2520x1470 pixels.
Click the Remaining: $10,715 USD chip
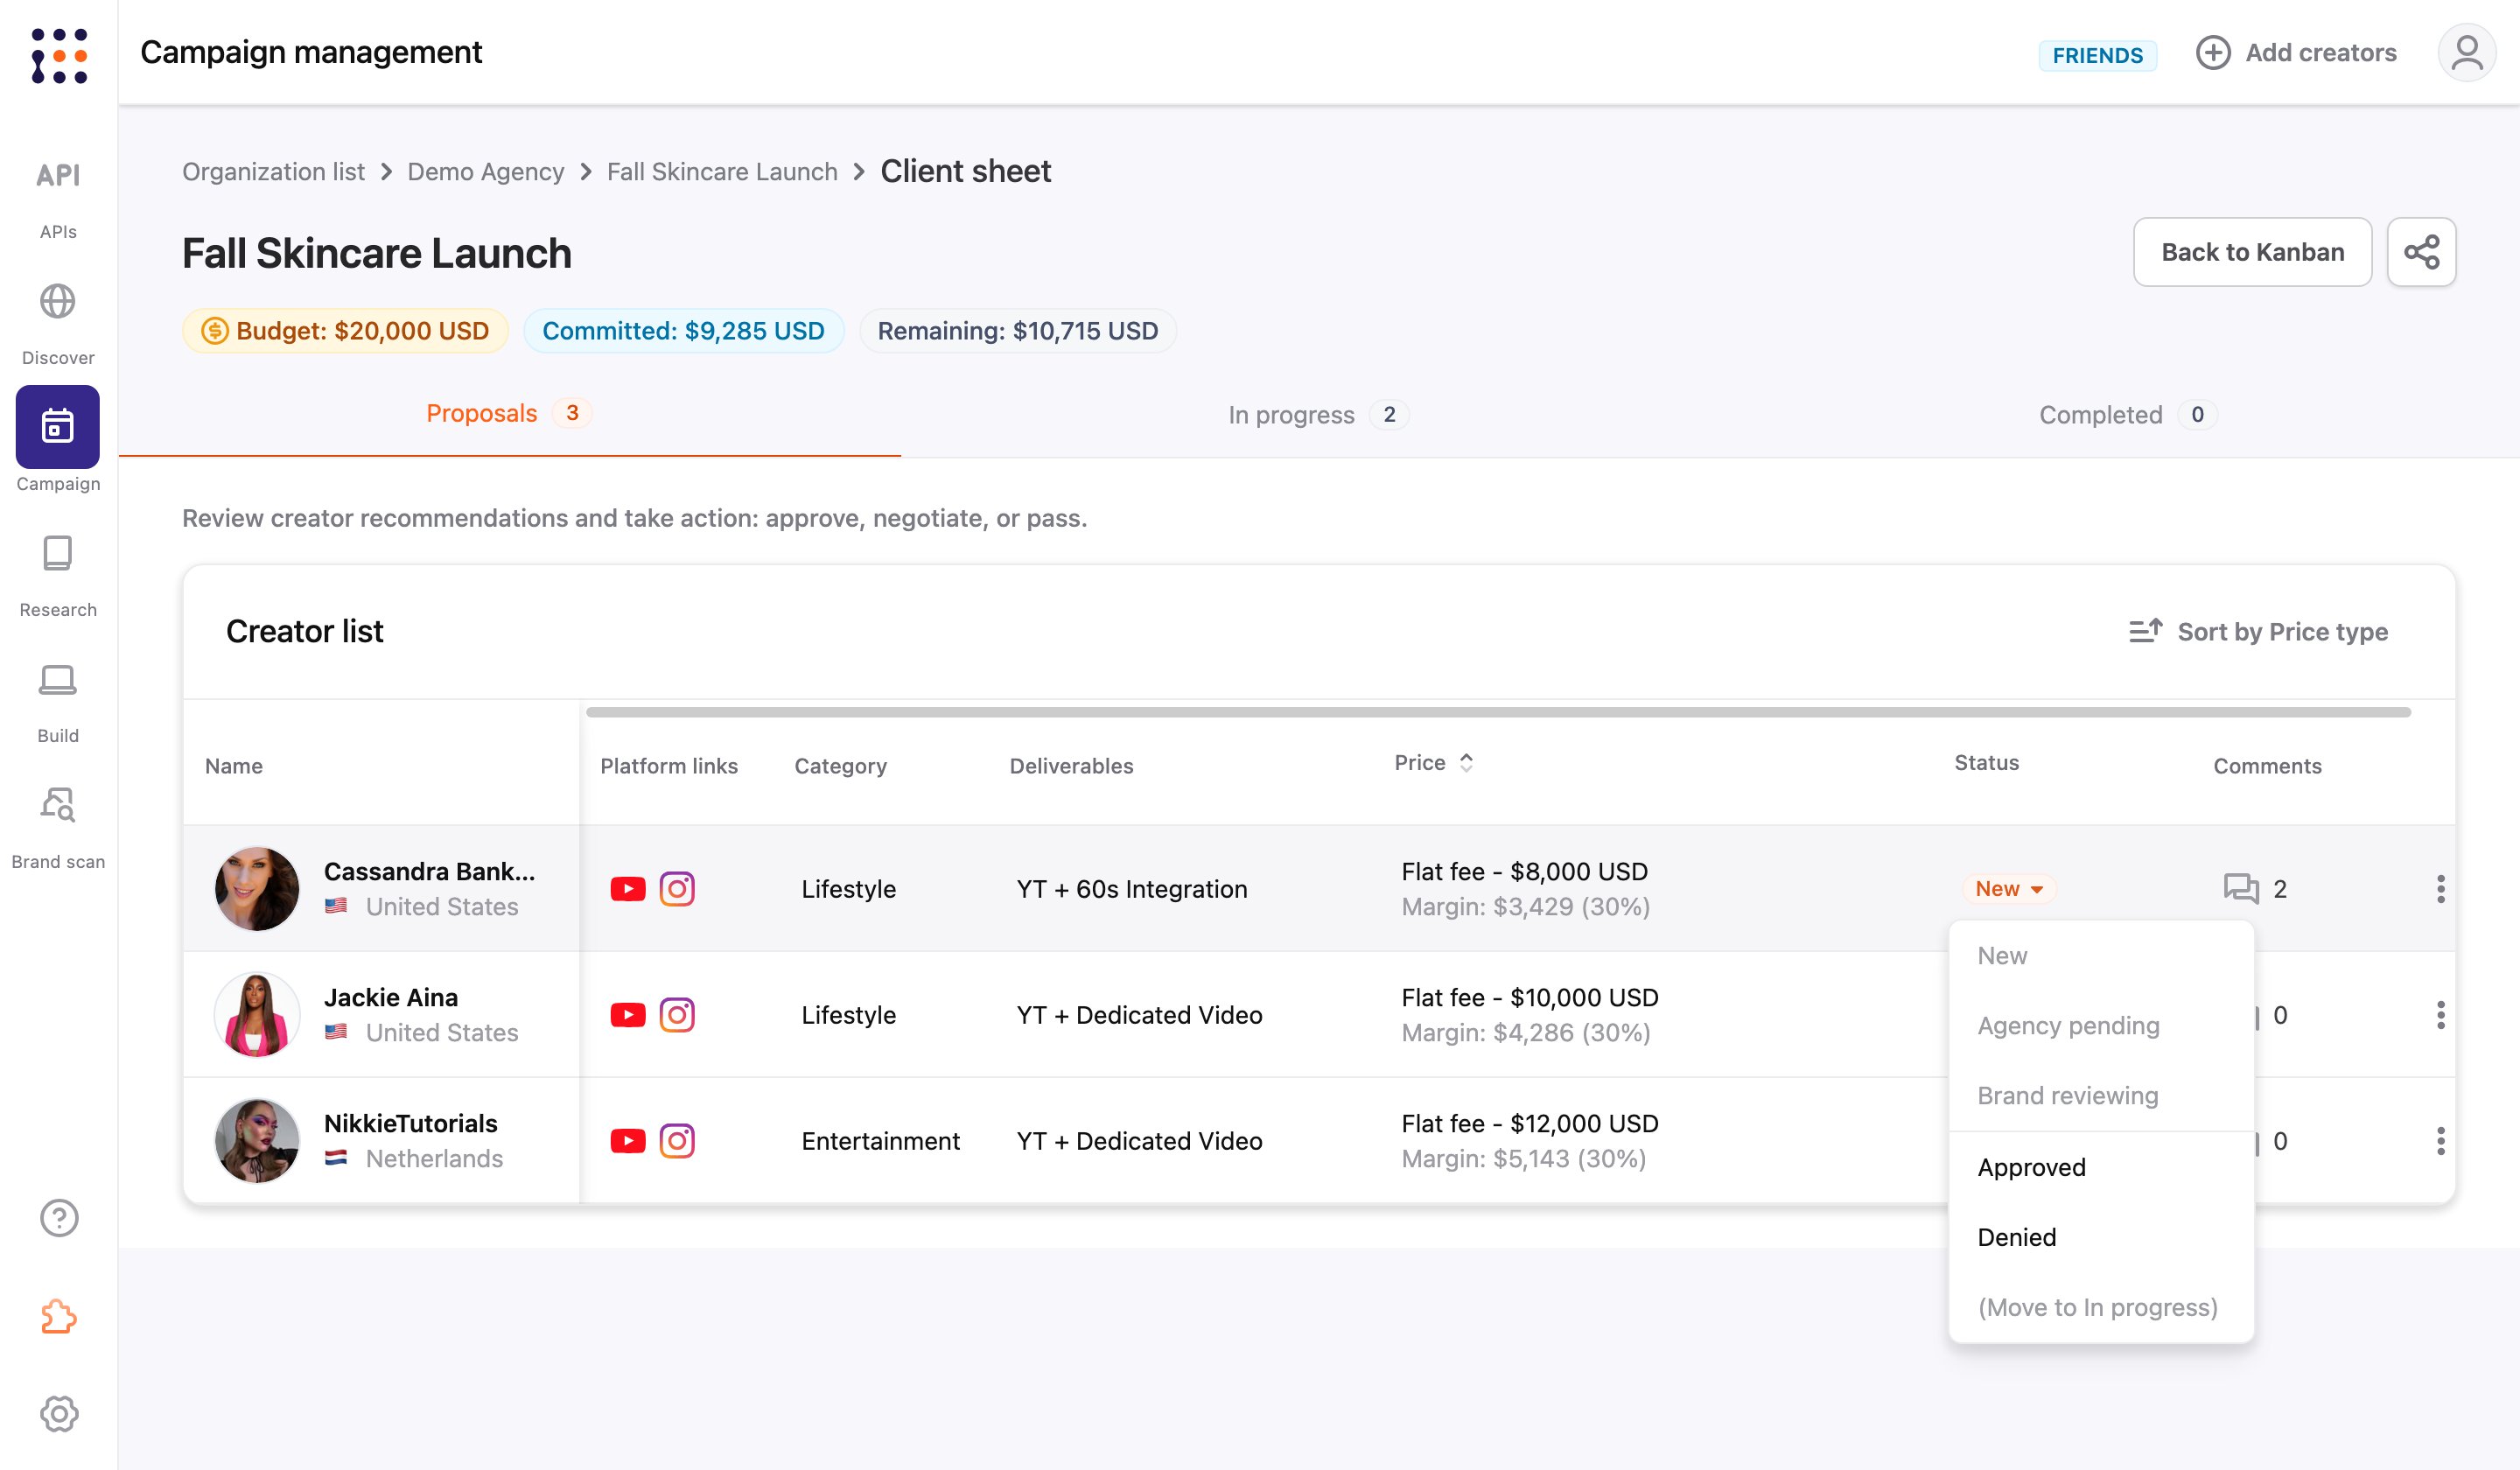click(x=1018, y=331)
